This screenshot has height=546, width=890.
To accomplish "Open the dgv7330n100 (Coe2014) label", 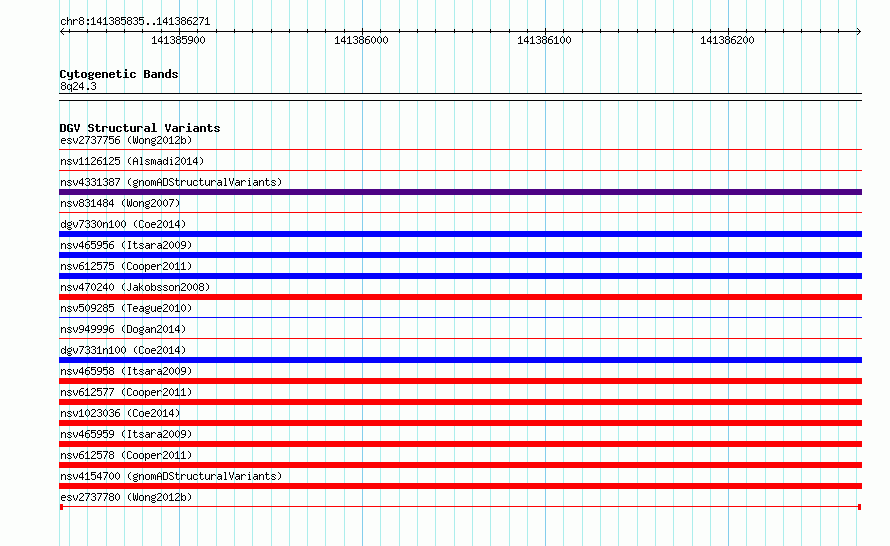I will (x=123, y=224).
